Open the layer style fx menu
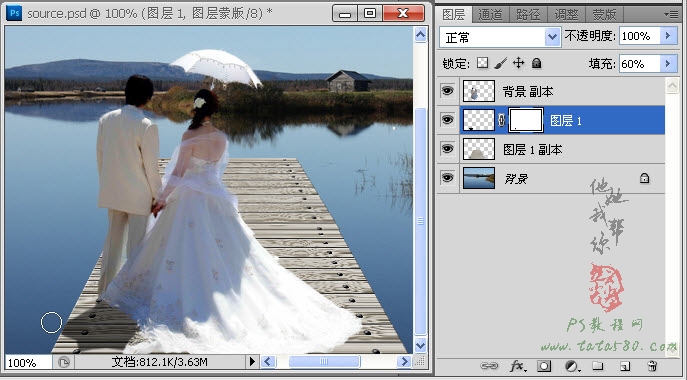The height and width of the screenshot is (380, 687). [517, 366]
